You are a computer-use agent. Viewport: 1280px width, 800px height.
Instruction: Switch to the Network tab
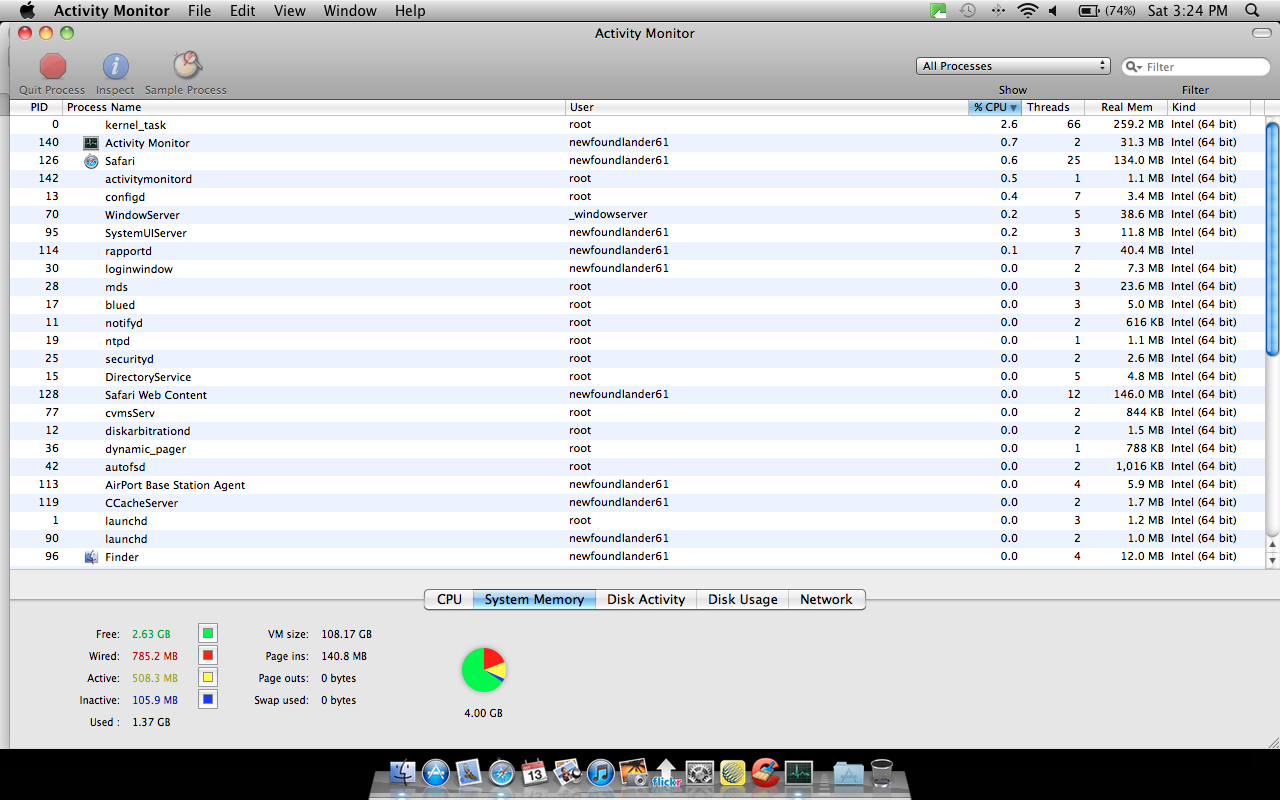coord(826,599)
